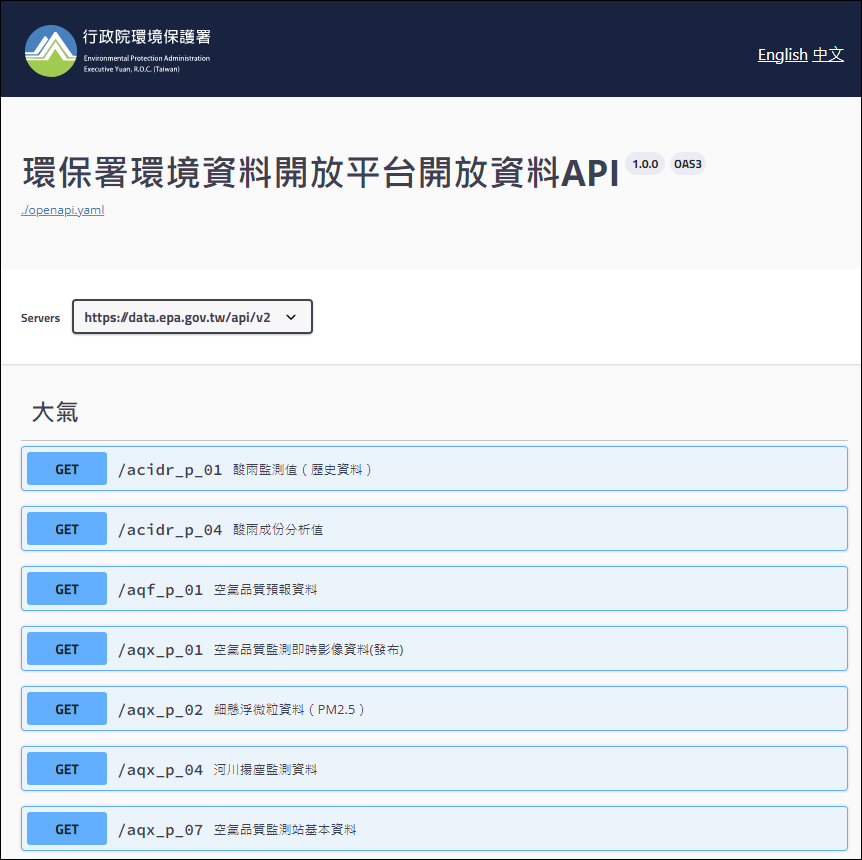Expand the /aqx_p_02 PM2.5 endpoint row
The height and width of the screenshot is (860, 862).
click(434, 709)
